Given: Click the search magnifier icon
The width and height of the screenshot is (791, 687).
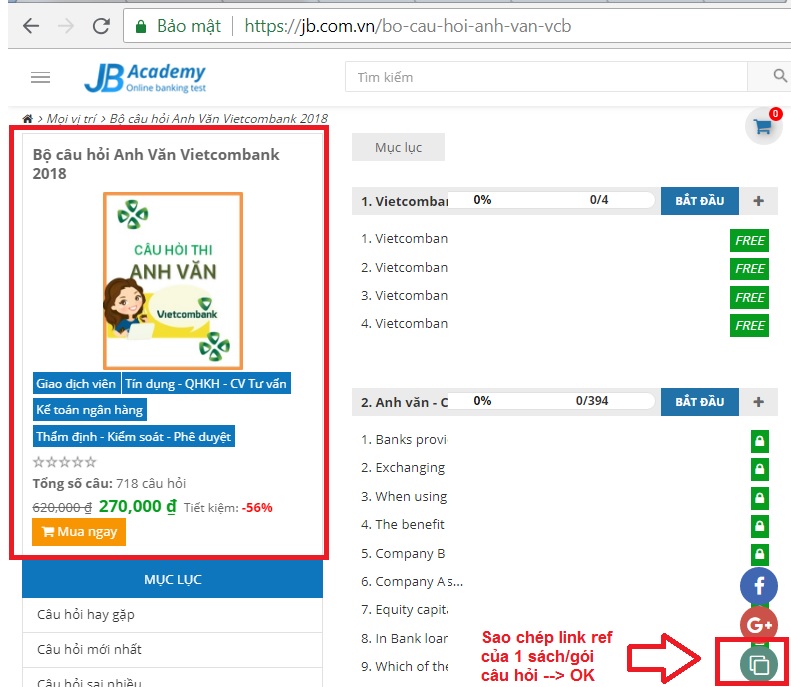Looking at the screenshot, I should pos(779,77).
